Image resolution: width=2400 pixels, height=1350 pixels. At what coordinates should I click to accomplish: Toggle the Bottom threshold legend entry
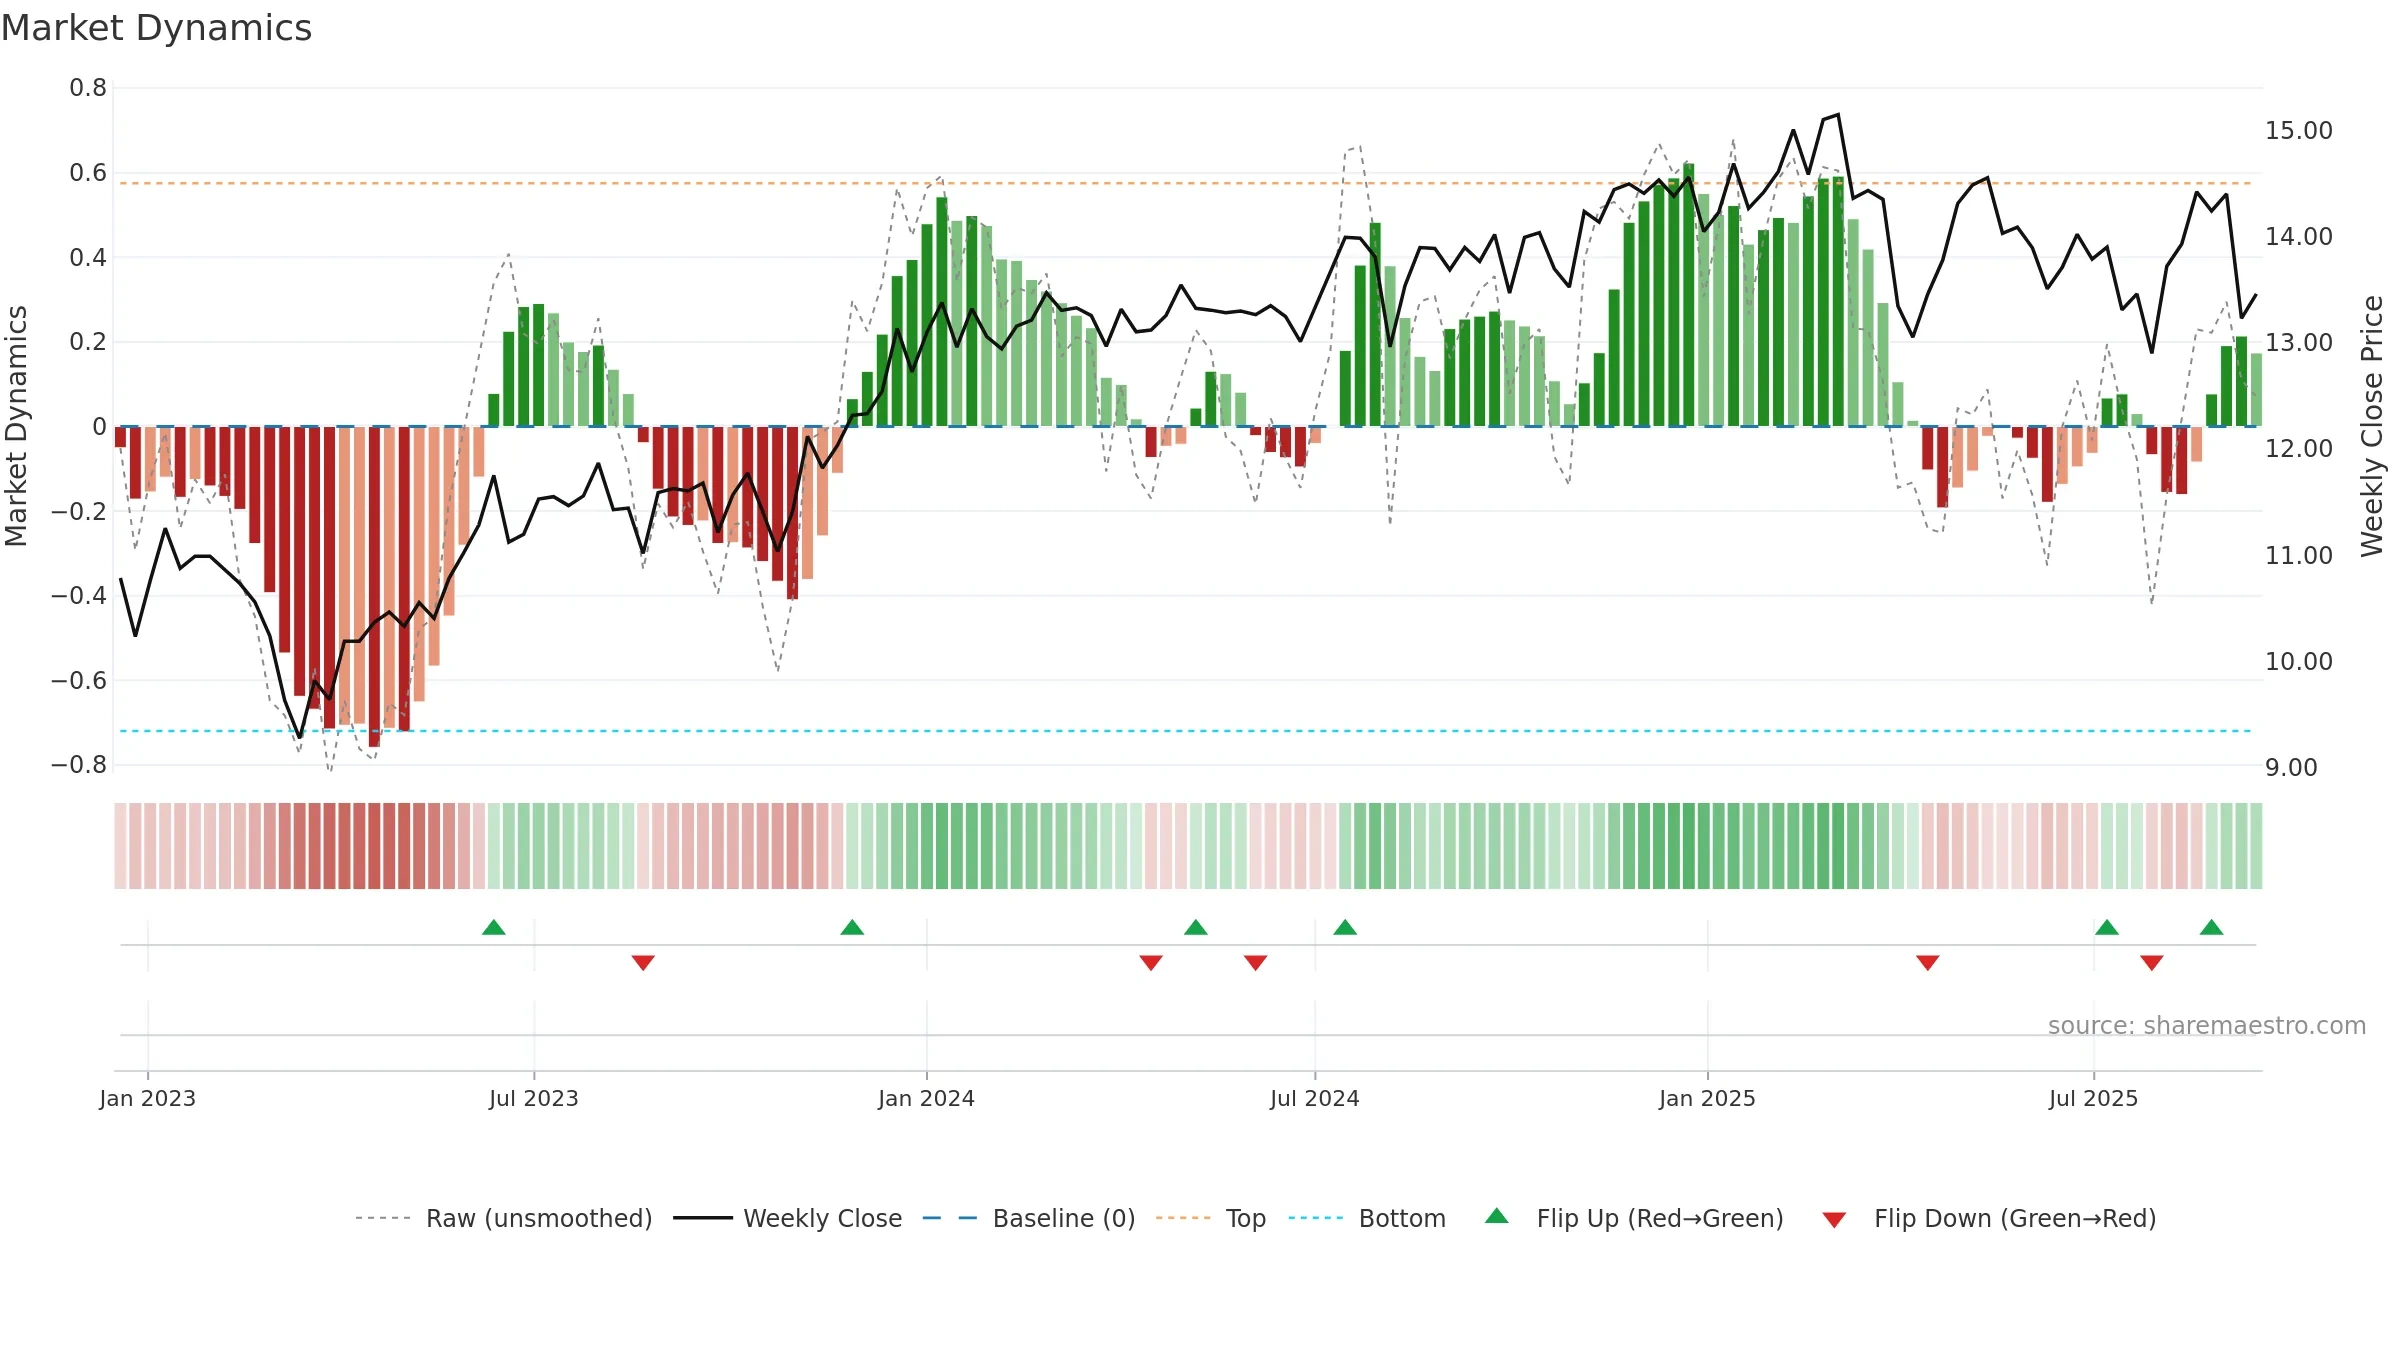[1367, 1218]
